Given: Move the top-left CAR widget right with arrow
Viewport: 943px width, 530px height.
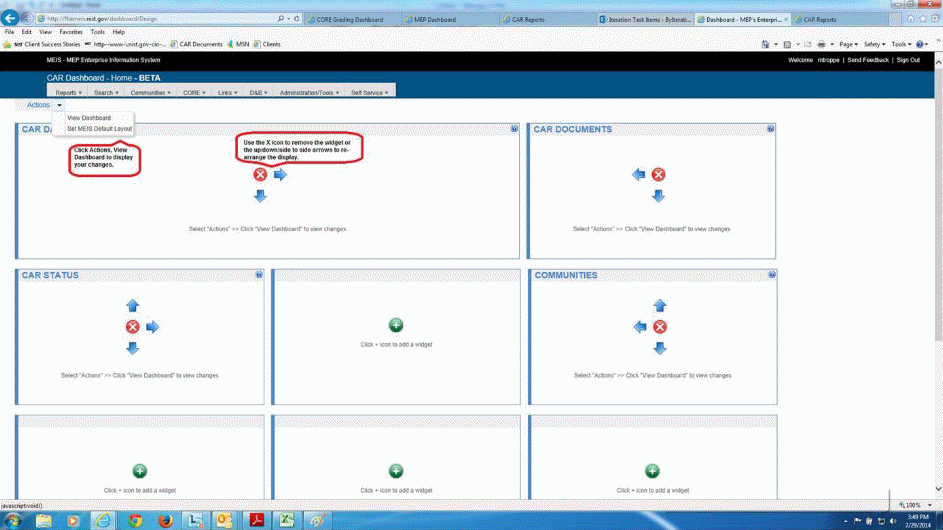Looking at the screenshot, I should click(x=280, y=174).
